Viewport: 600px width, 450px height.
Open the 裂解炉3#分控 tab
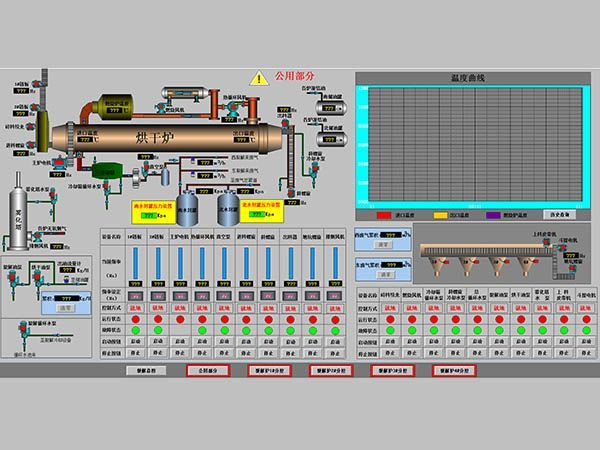[x=392, y=370]
